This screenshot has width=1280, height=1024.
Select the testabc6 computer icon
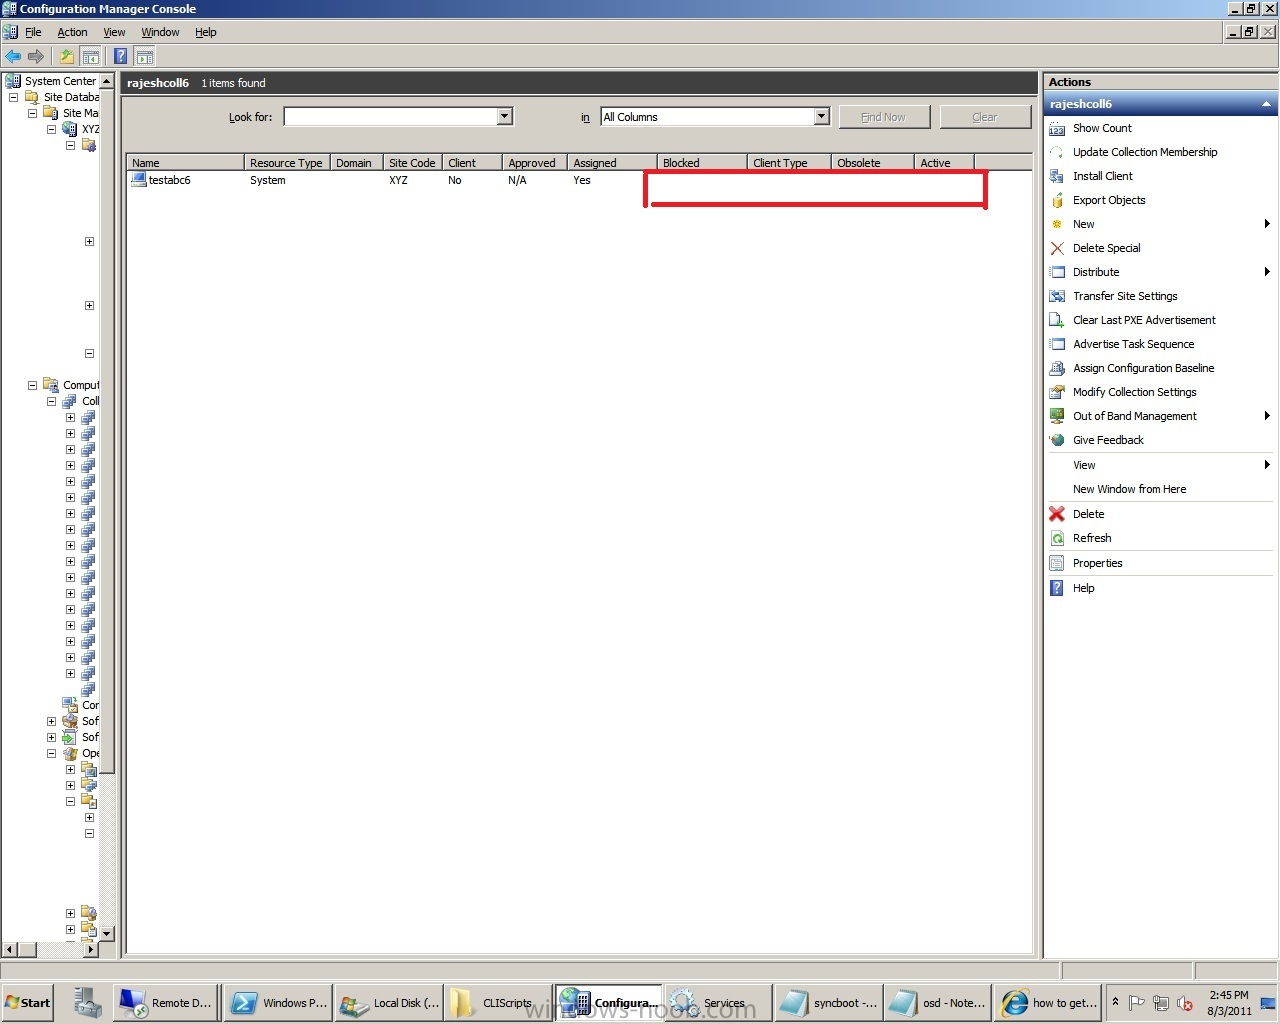[139, 180]
